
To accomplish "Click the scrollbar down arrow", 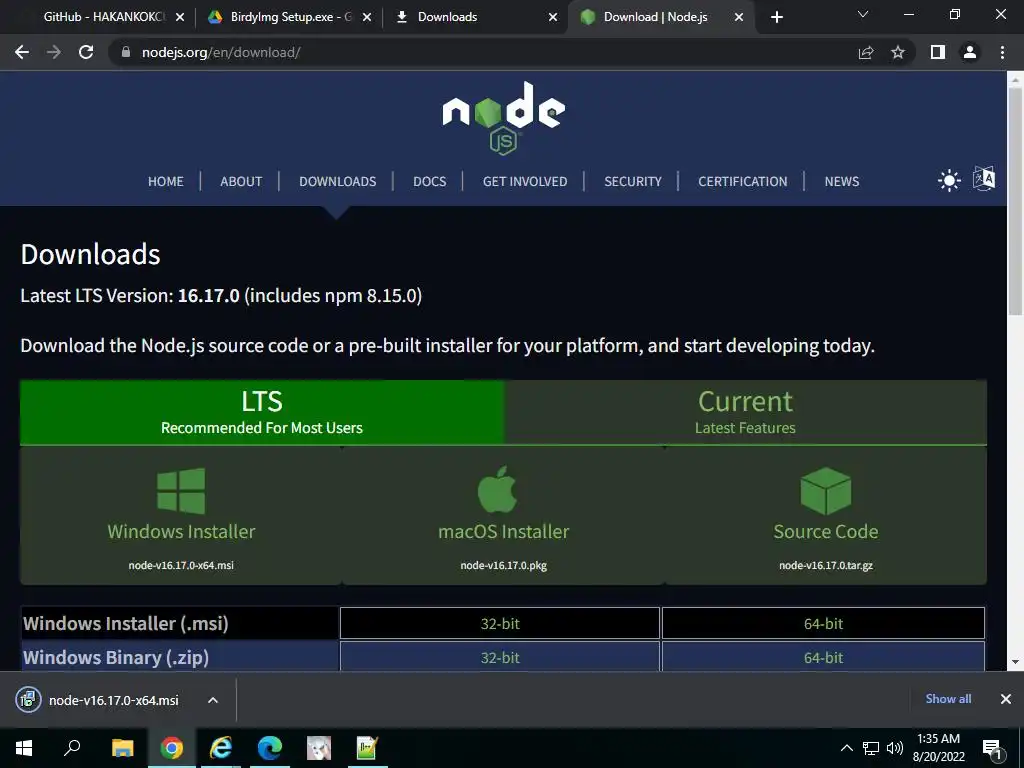I will [x=1015, y=662].
